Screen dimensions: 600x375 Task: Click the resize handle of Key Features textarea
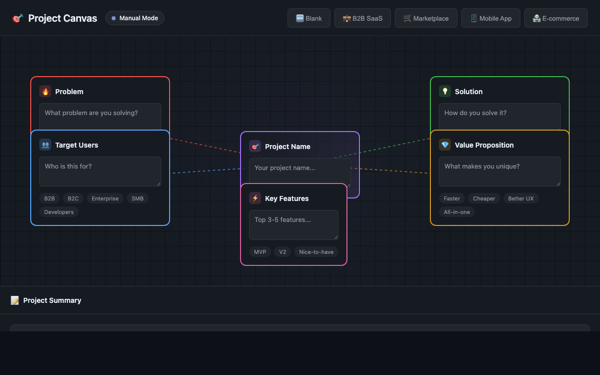336,237
